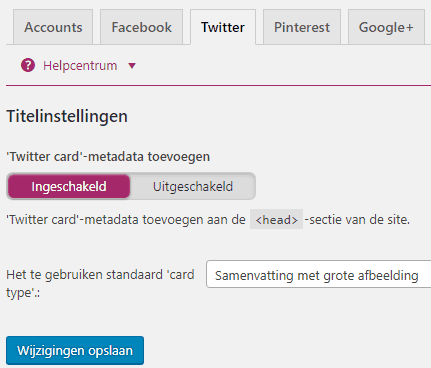Click the 'Het te gebruiken standaard card' label
Image resolution: width=431 pixels, height=368 pixels.
[100, 275]
